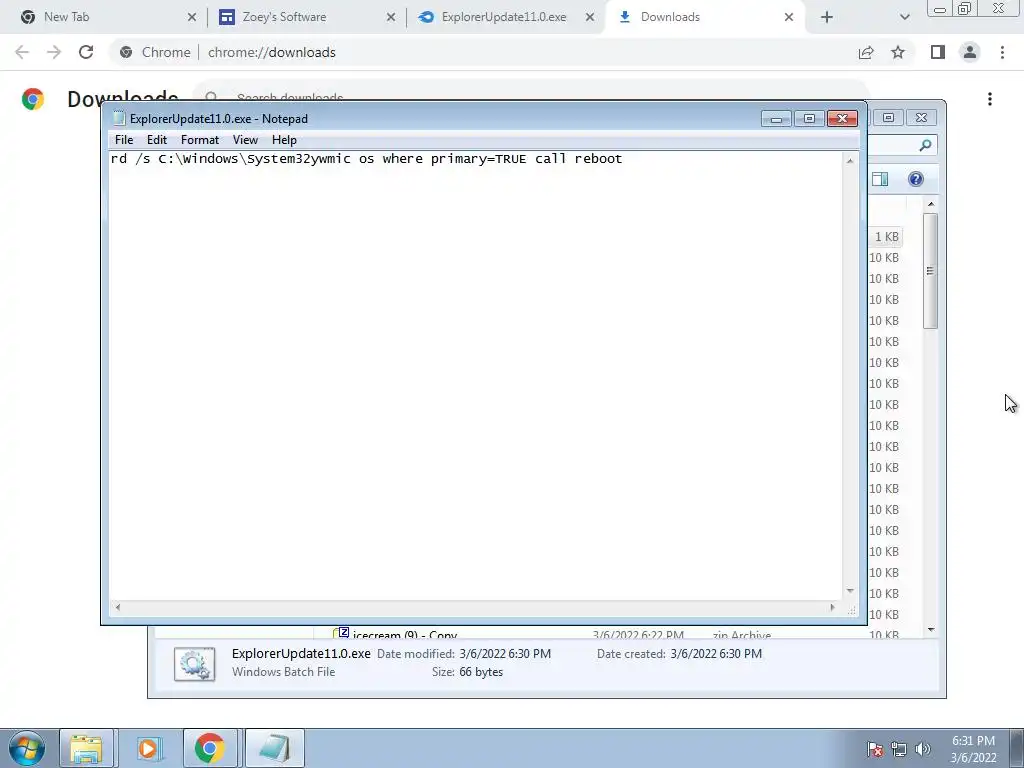This screenshot has width=1024, height=768.
Task: Minimize the Notepad window
Action: click(776, 118)
